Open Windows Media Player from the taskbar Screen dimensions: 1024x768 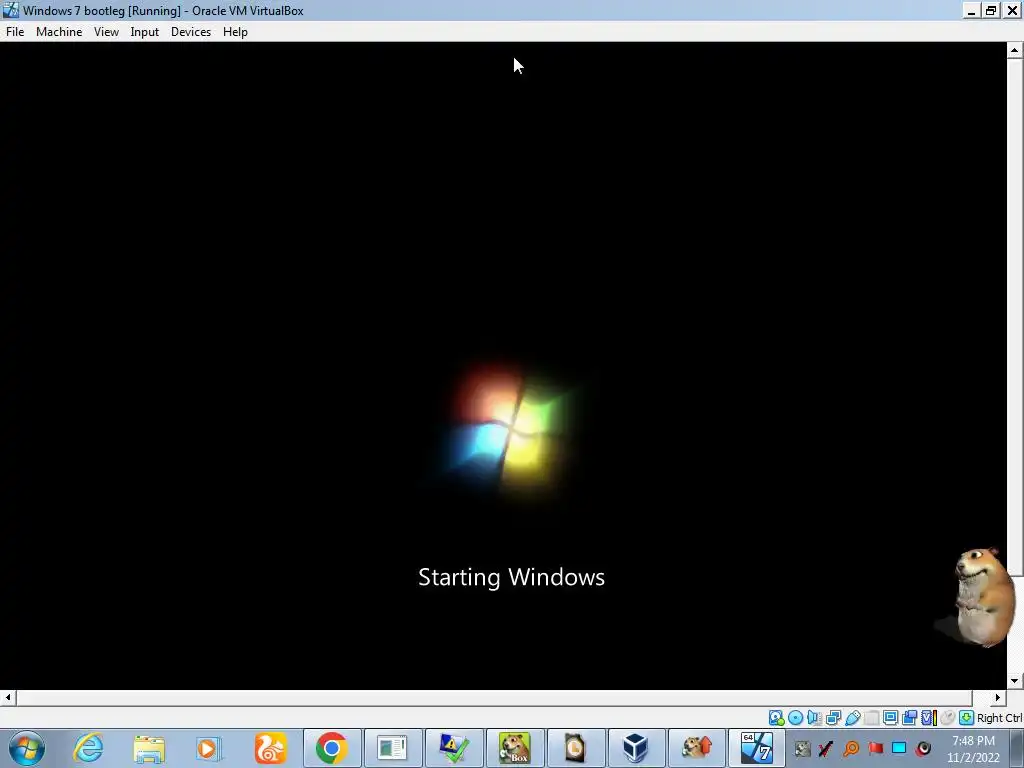pos(208,748)
